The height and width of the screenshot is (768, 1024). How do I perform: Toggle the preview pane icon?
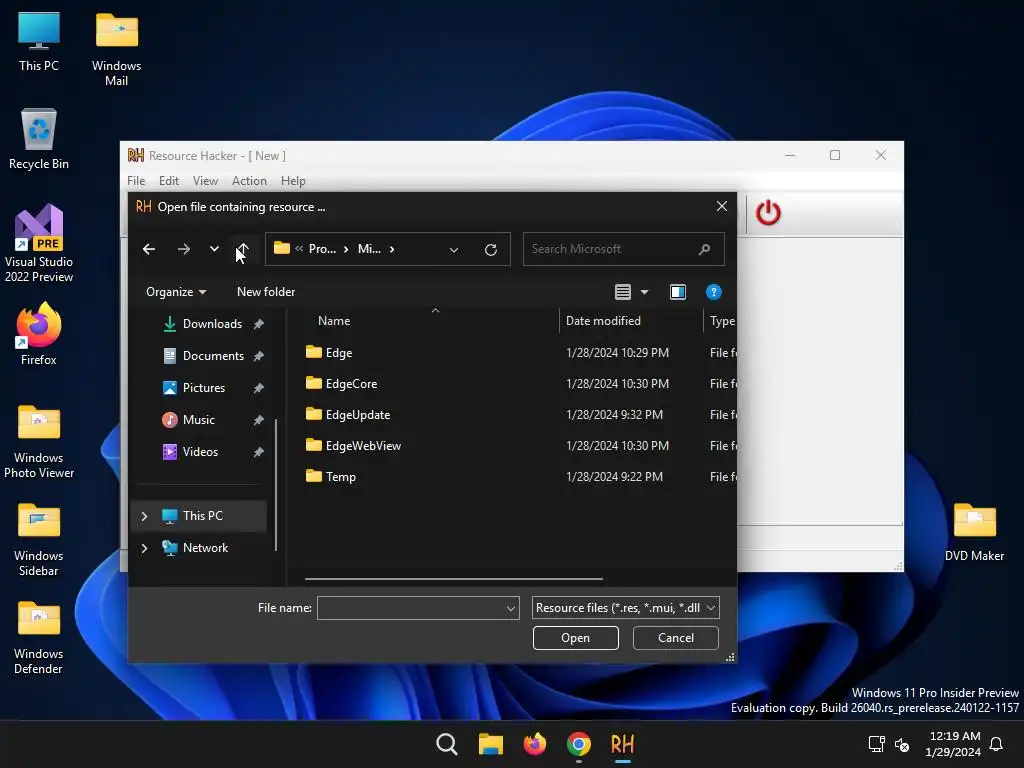pyautogui.click(x=678, y=292)
